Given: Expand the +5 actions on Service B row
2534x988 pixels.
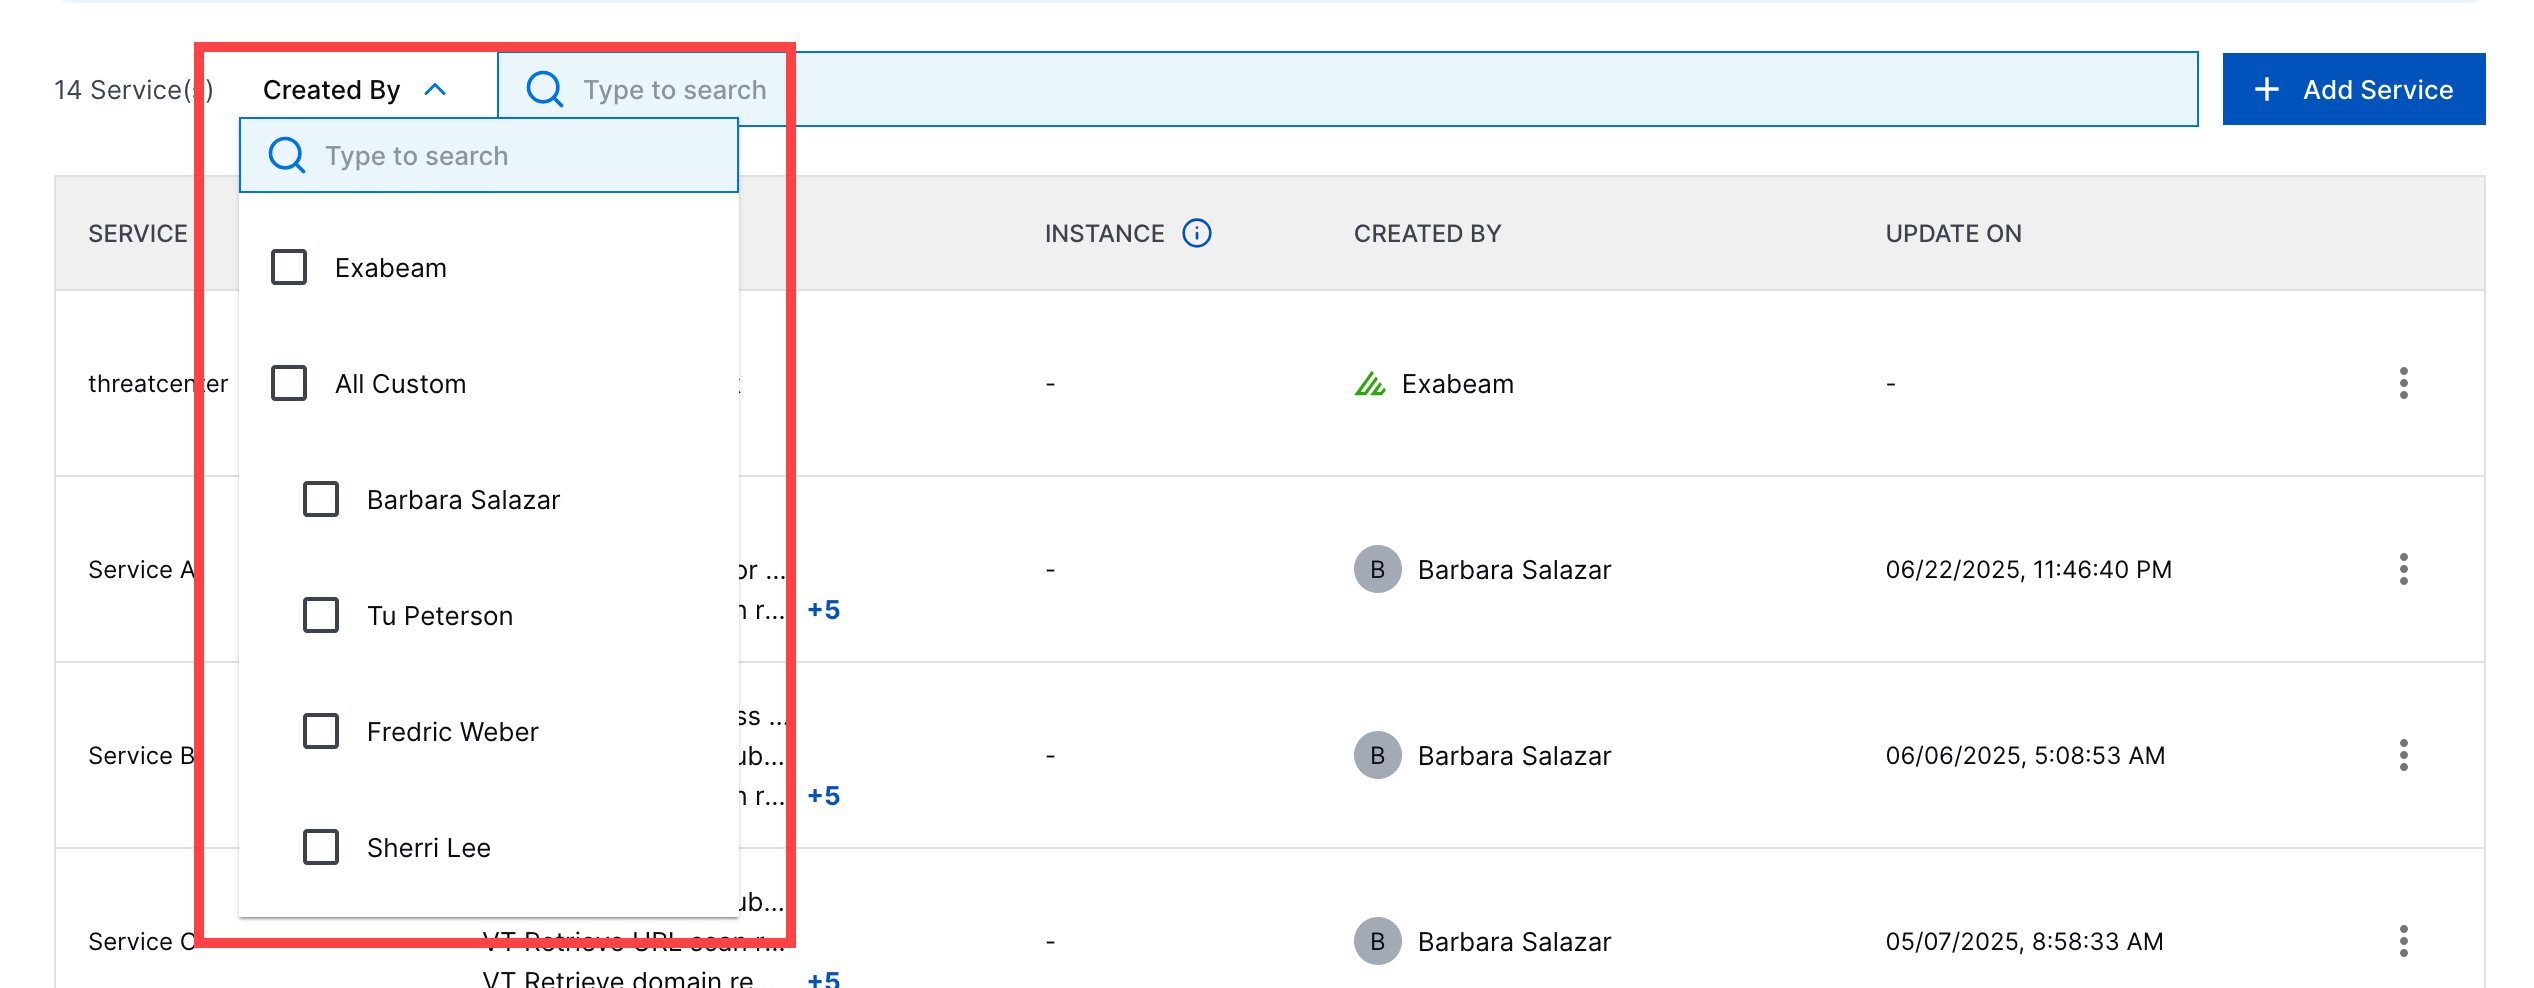Looking at the screenshot, I should tap(825, 796).
